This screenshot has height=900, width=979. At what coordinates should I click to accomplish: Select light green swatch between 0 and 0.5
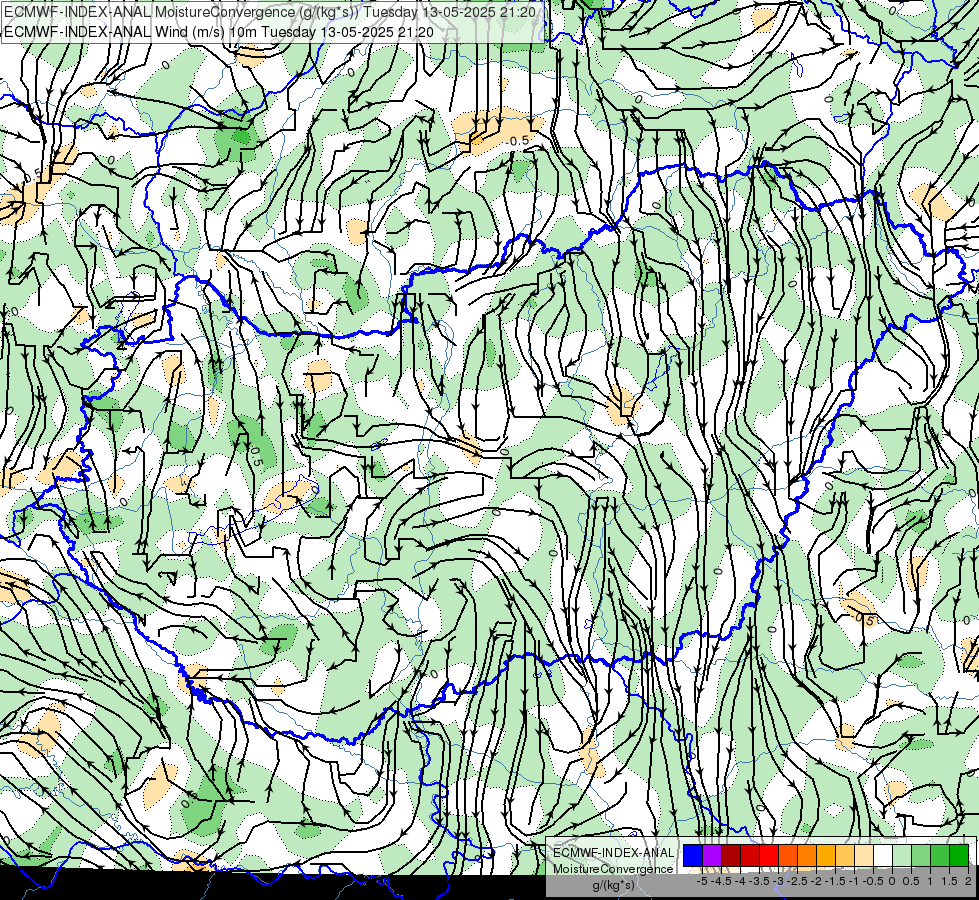902,856
